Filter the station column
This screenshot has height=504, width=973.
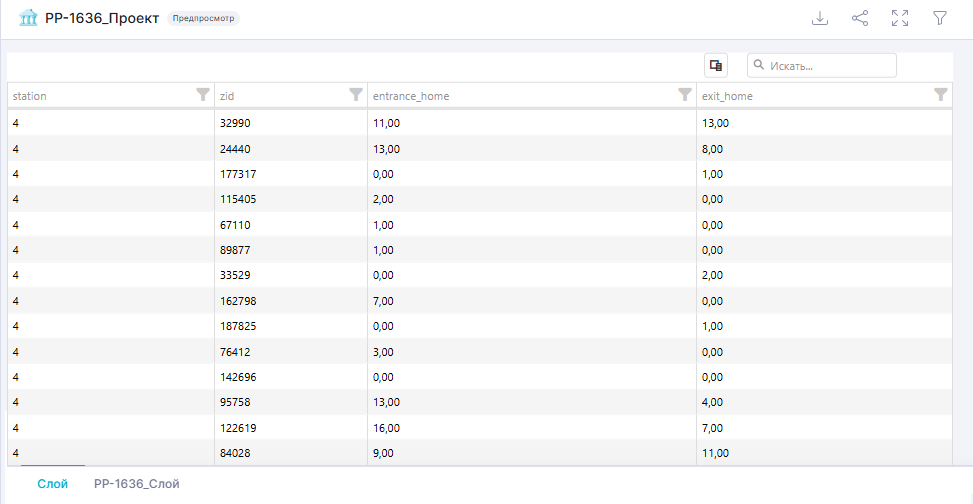click(203, 95)
